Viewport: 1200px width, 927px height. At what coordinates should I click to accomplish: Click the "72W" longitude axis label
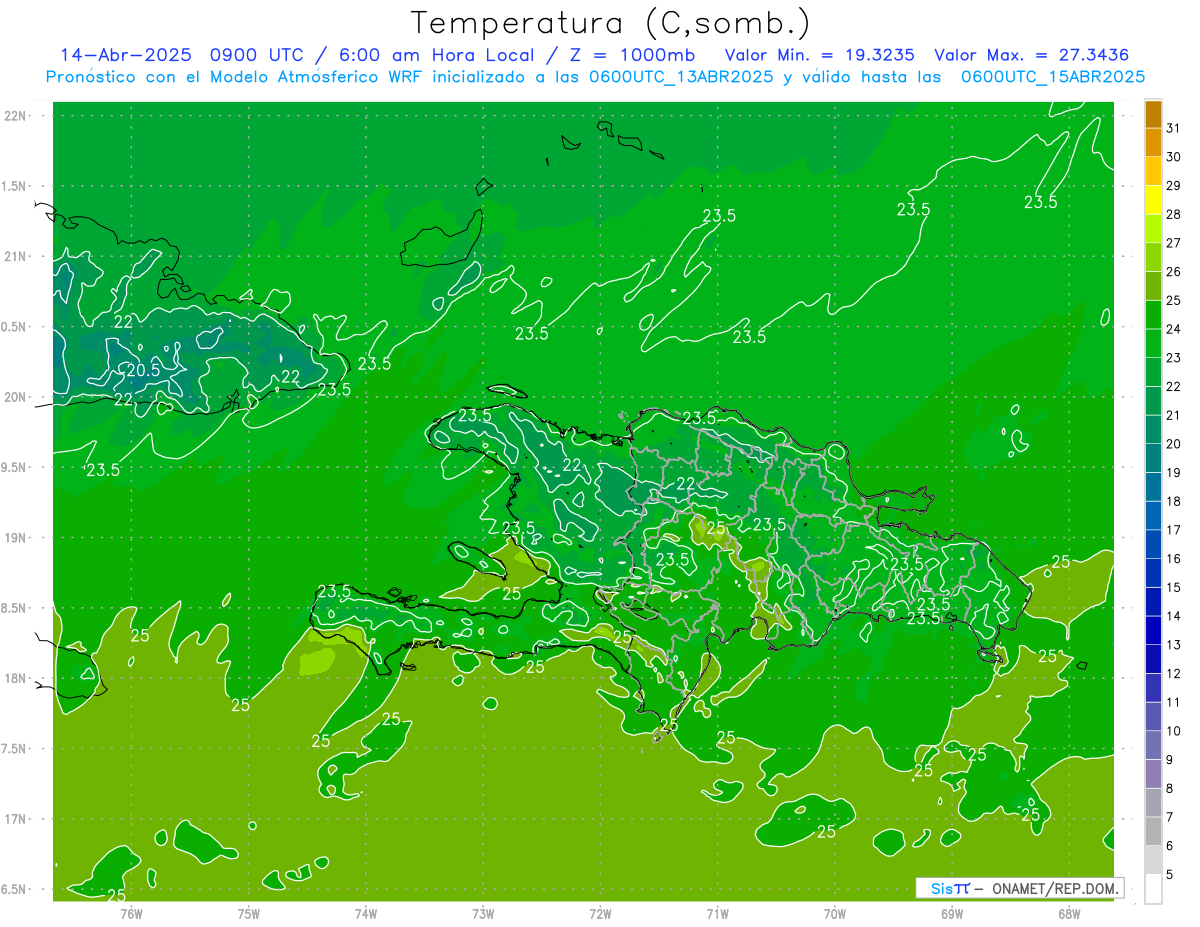601,914
